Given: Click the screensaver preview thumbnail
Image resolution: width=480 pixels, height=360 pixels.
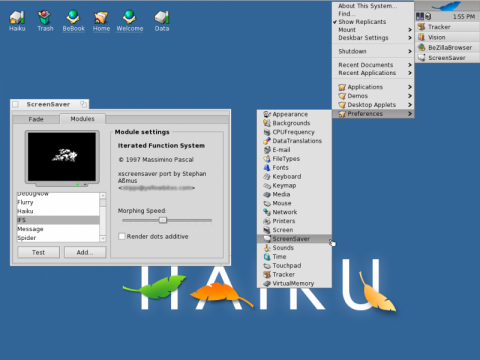Looking at the screenshot, I should click(62, 157).
